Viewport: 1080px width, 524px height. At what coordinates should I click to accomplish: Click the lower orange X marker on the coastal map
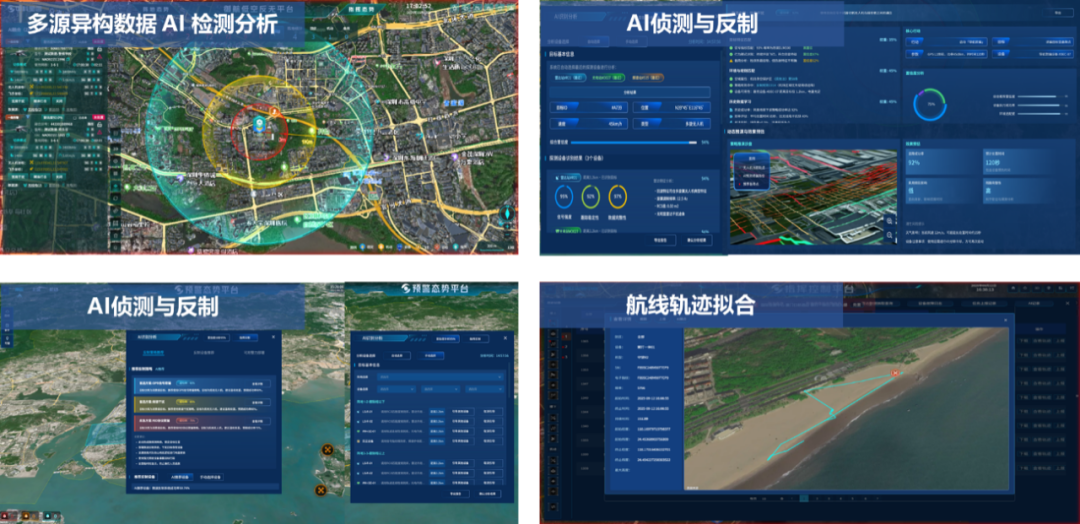(x=320, y=490)
